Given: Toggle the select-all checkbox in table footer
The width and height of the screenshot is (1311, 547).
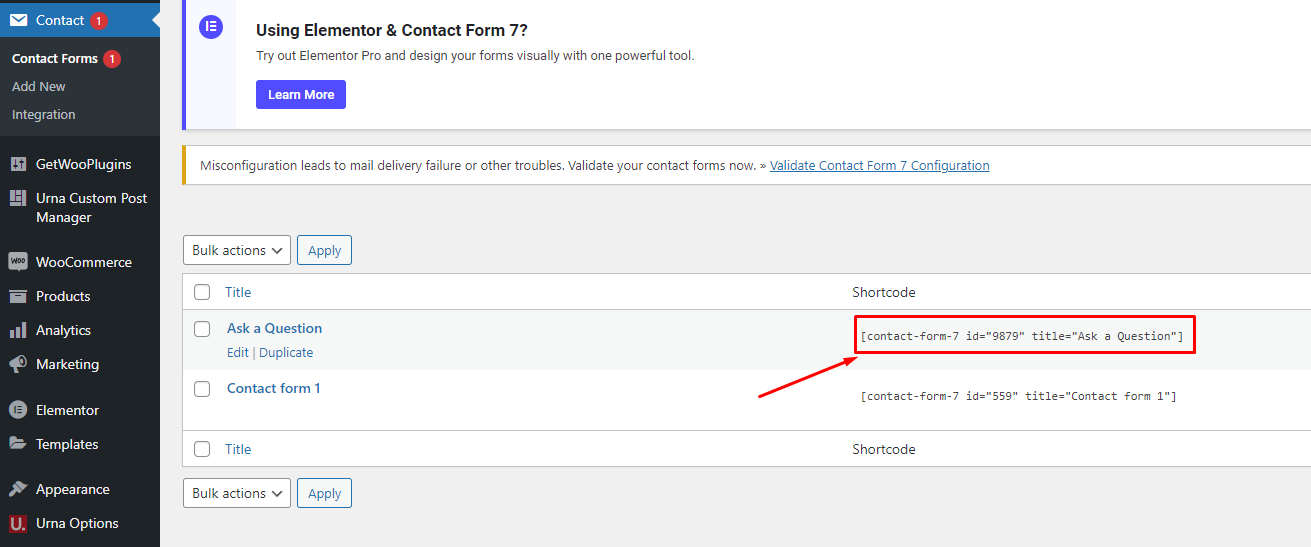Looking at the screenshot, I should (202, 449).
